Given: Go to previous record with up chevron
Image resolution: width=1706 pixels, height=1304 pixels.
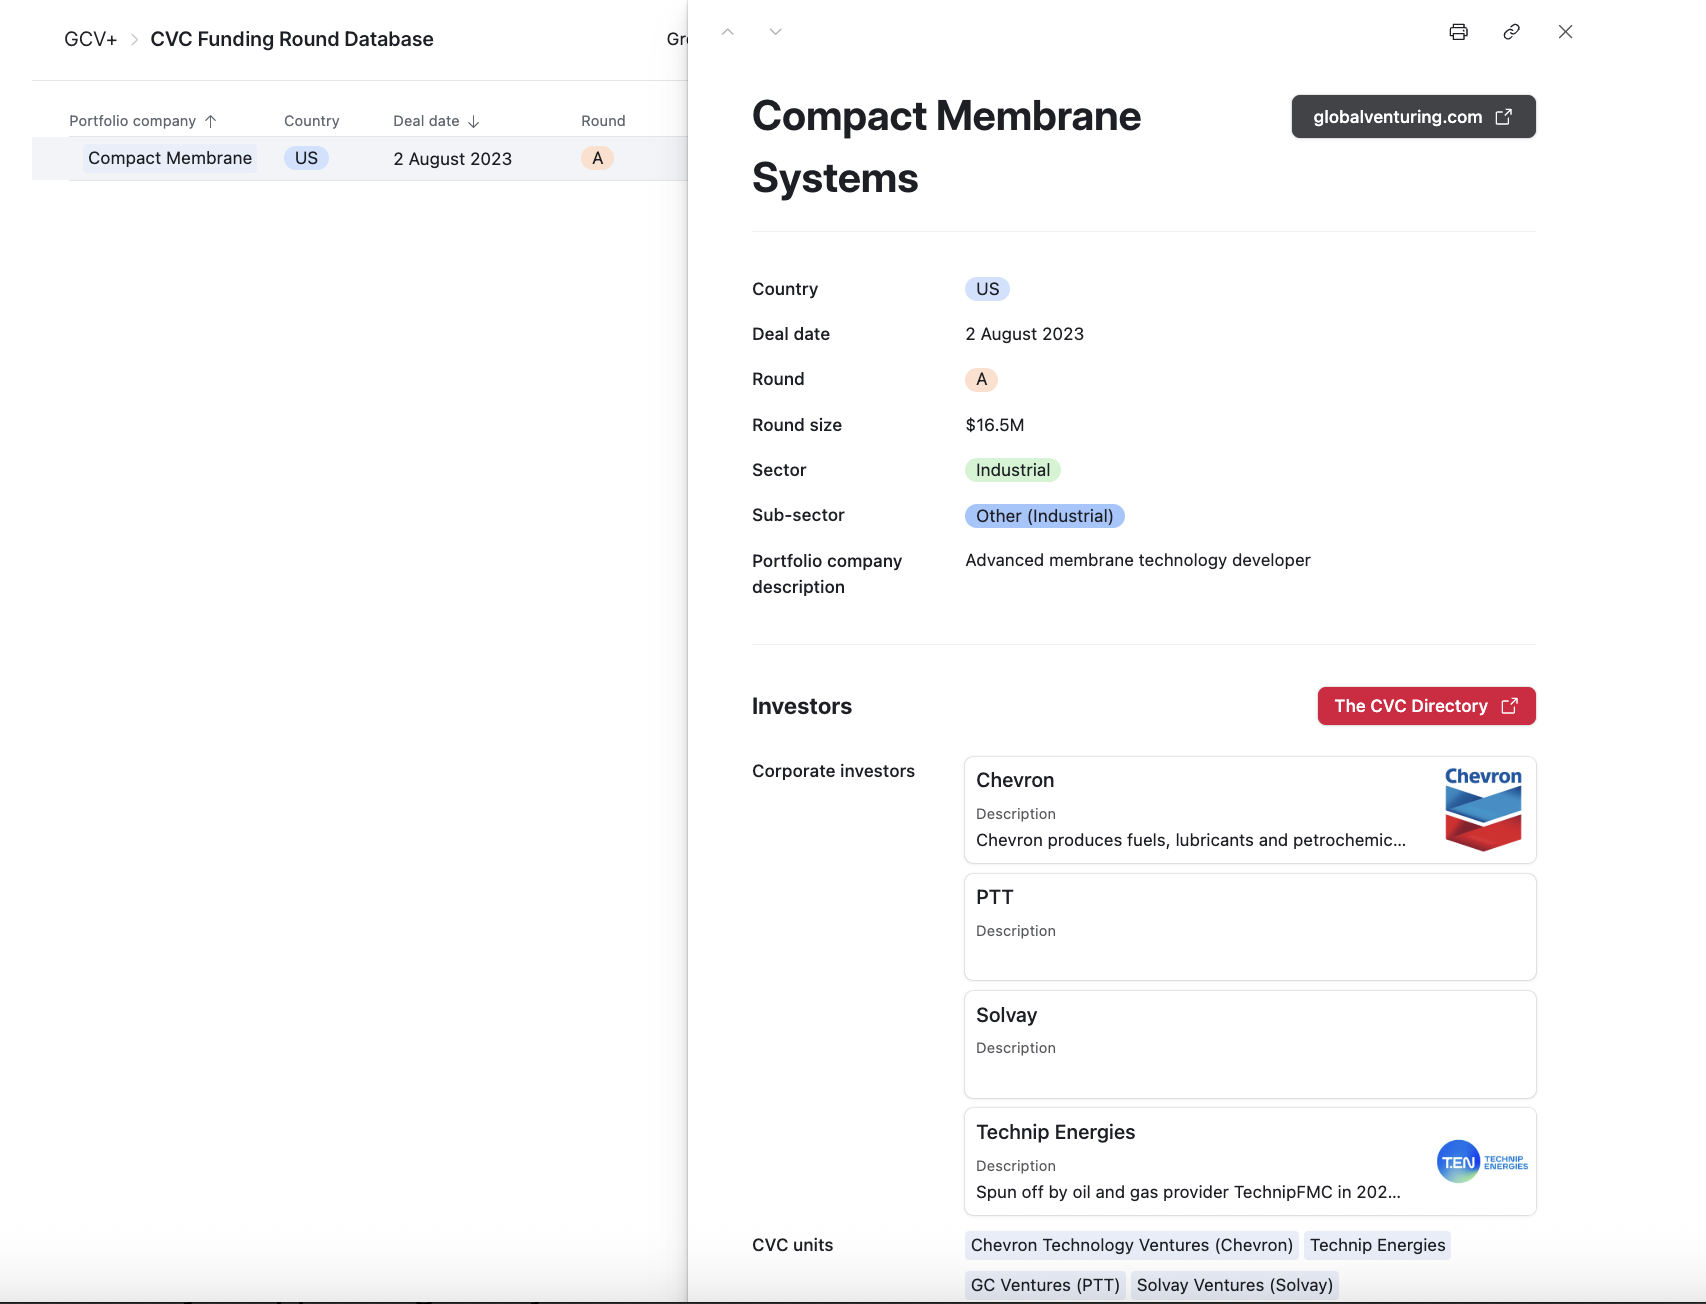Looking at the screenshot, I should tap(728, 32).
